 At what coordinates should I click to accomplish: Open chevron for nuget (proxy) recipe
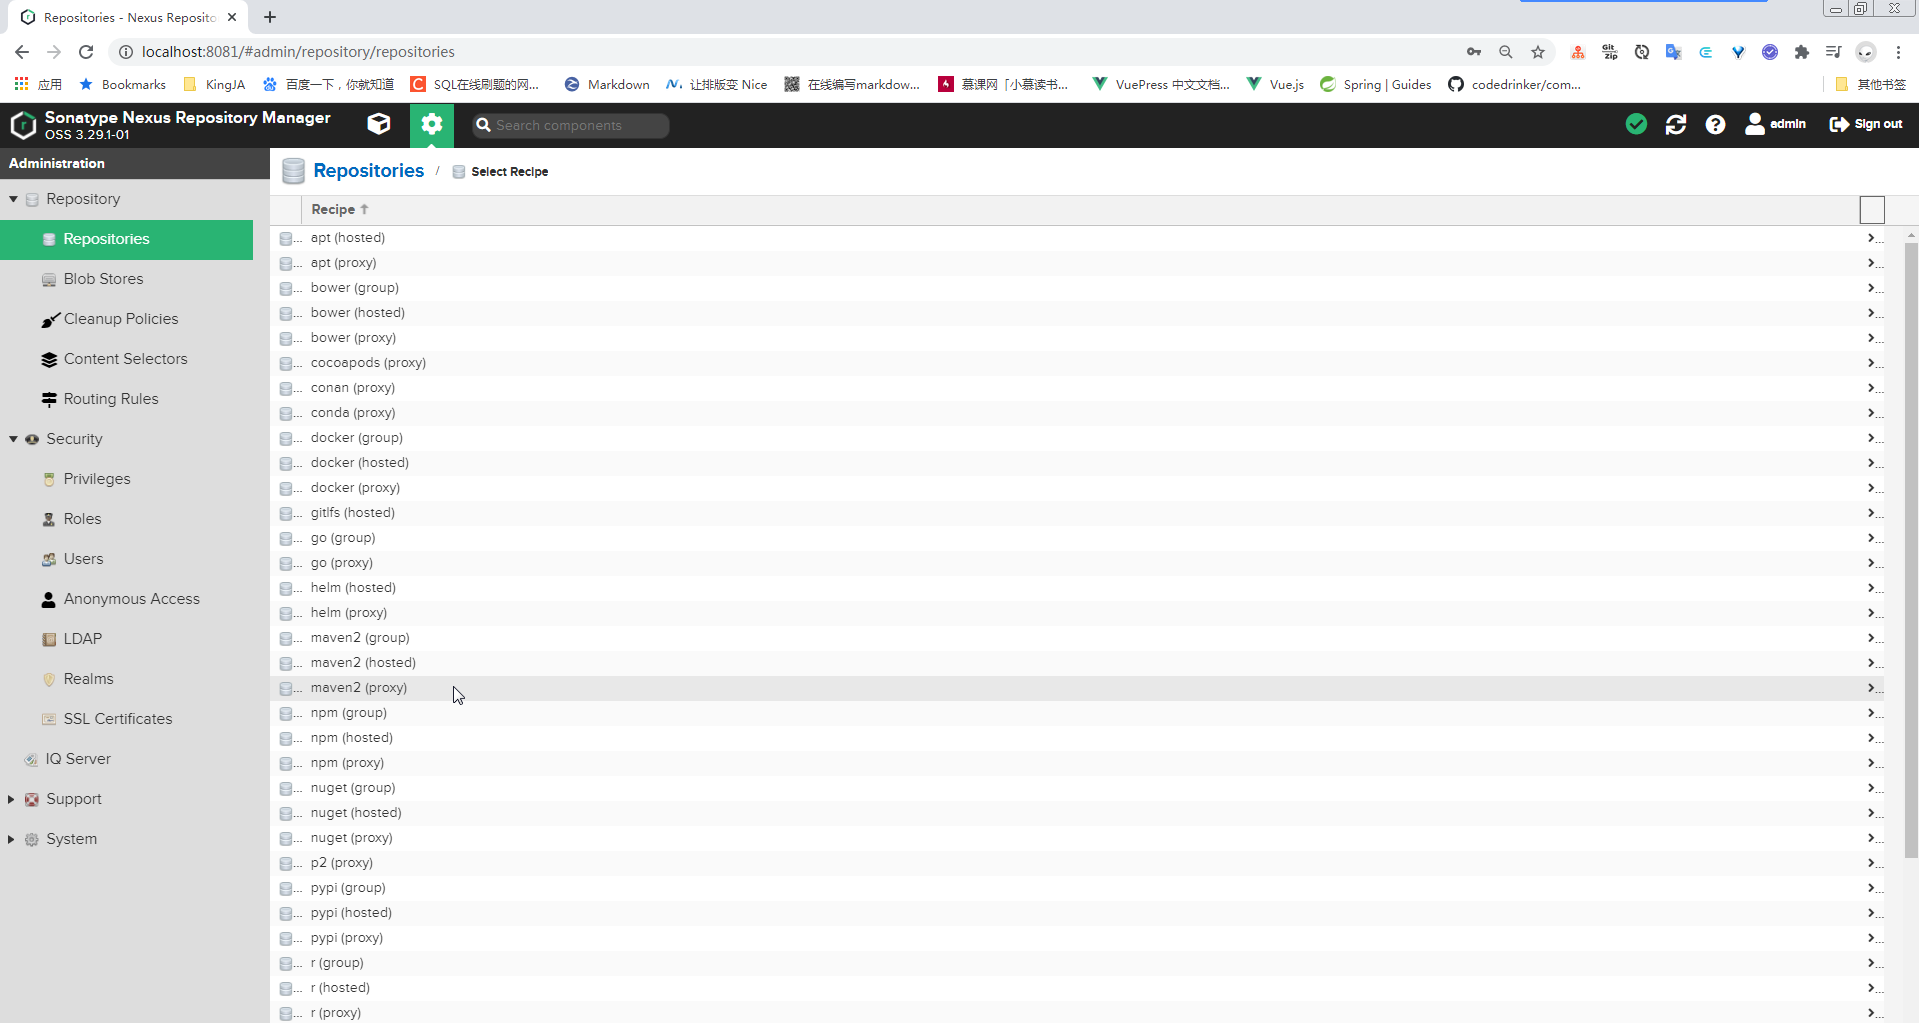pyautogui.click(x=1871, y=838)
